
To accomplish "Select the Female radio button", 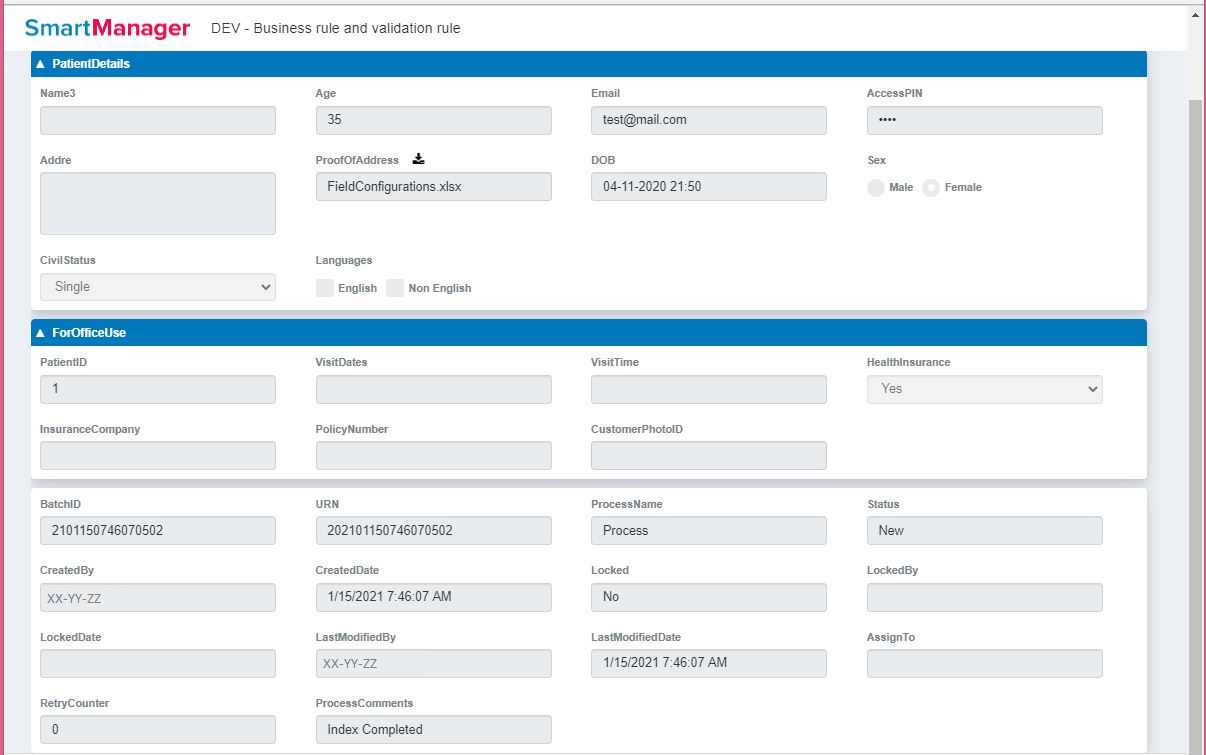I will 931,188.
